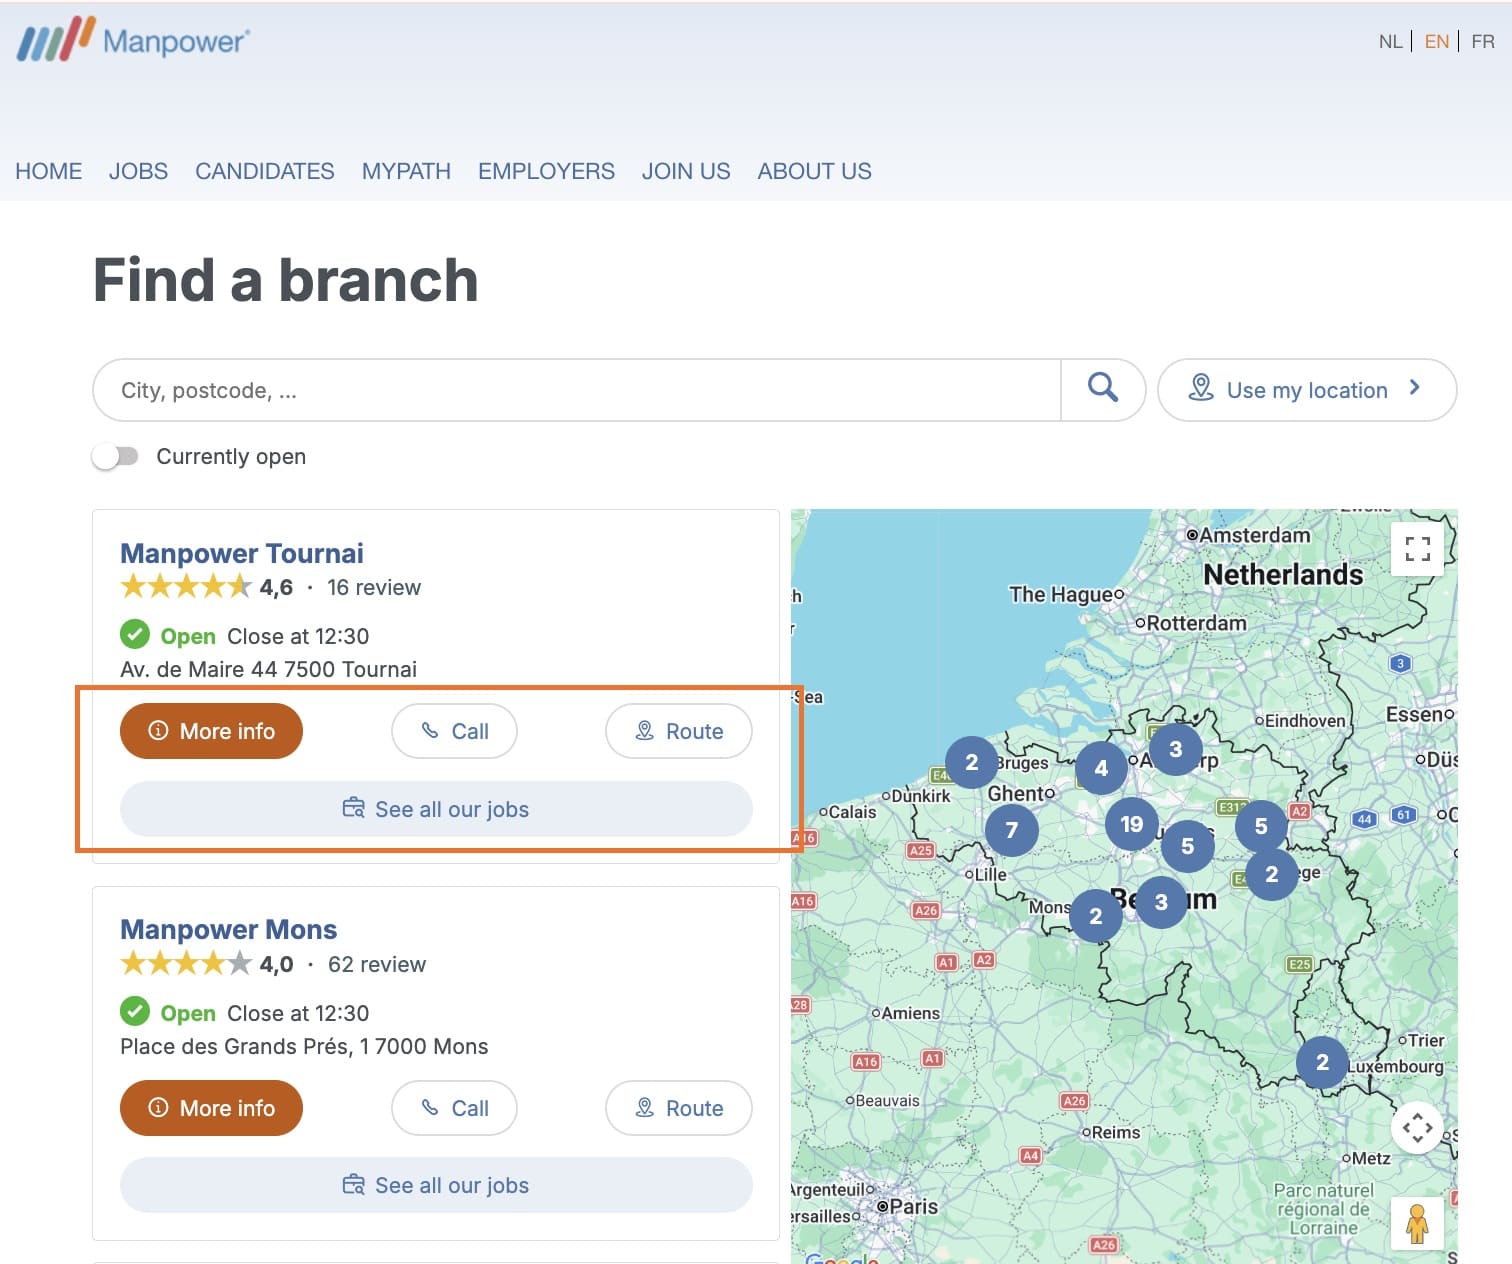Click the green Open checkmark icon for Tournai
Viewport: 1512px width, 1264px height.
click(135, 635)
